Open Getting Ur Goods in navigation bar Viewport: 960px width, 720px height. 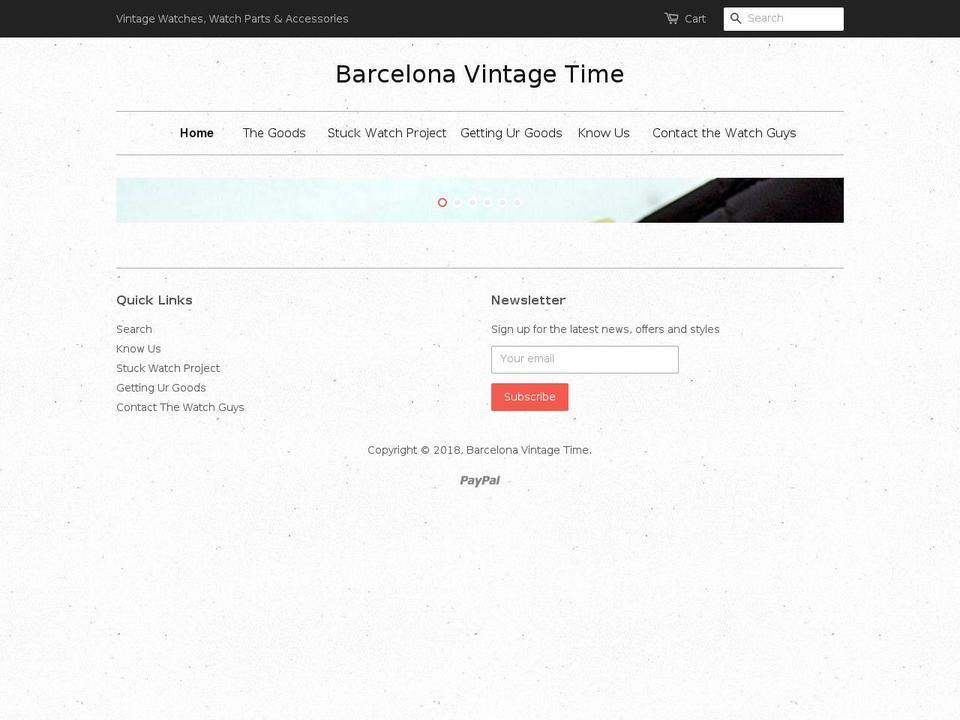511,133
